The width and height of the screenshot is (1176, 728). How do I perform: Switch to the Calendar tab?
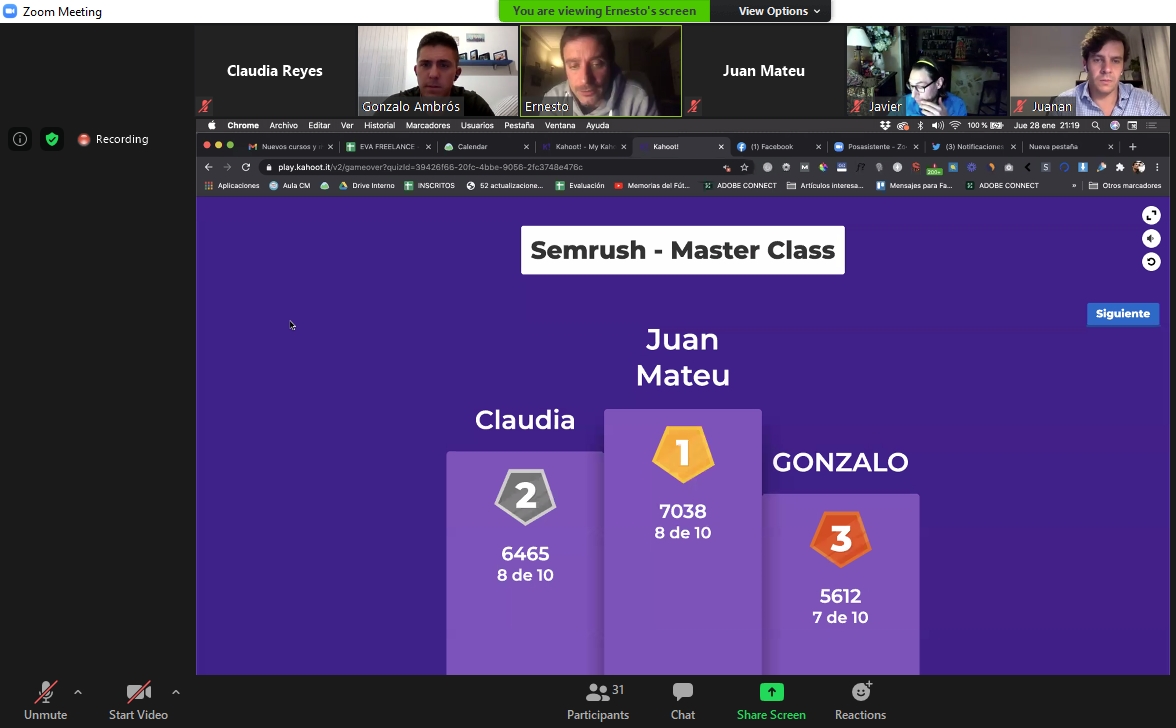click(x=486, y=146)
